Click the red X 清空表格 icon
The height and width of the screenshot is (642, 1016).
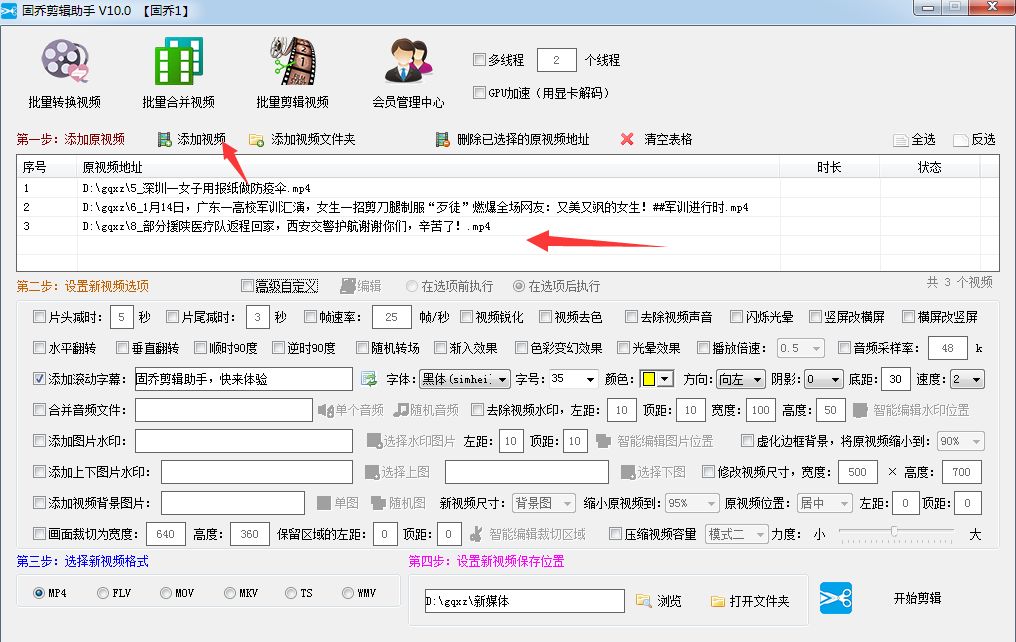[x=627, y=139]
